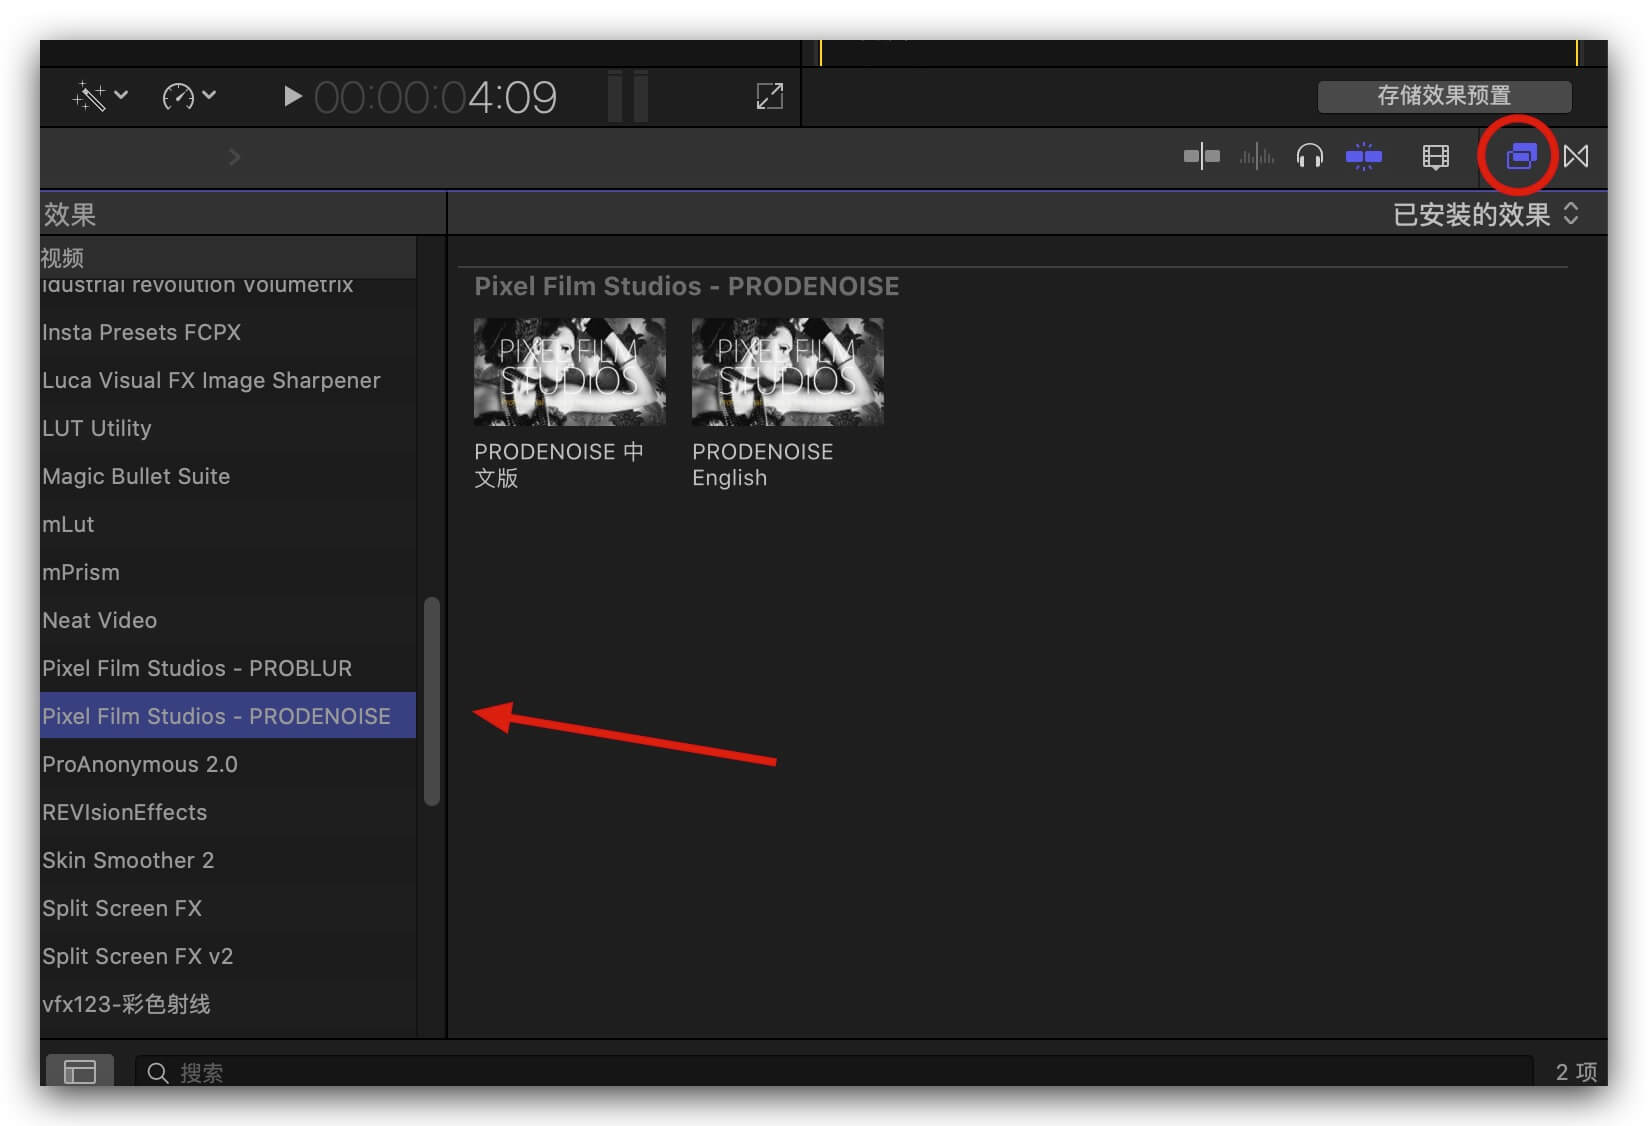
Task: Play the viewer clip
Action: (x=292, y=96)
